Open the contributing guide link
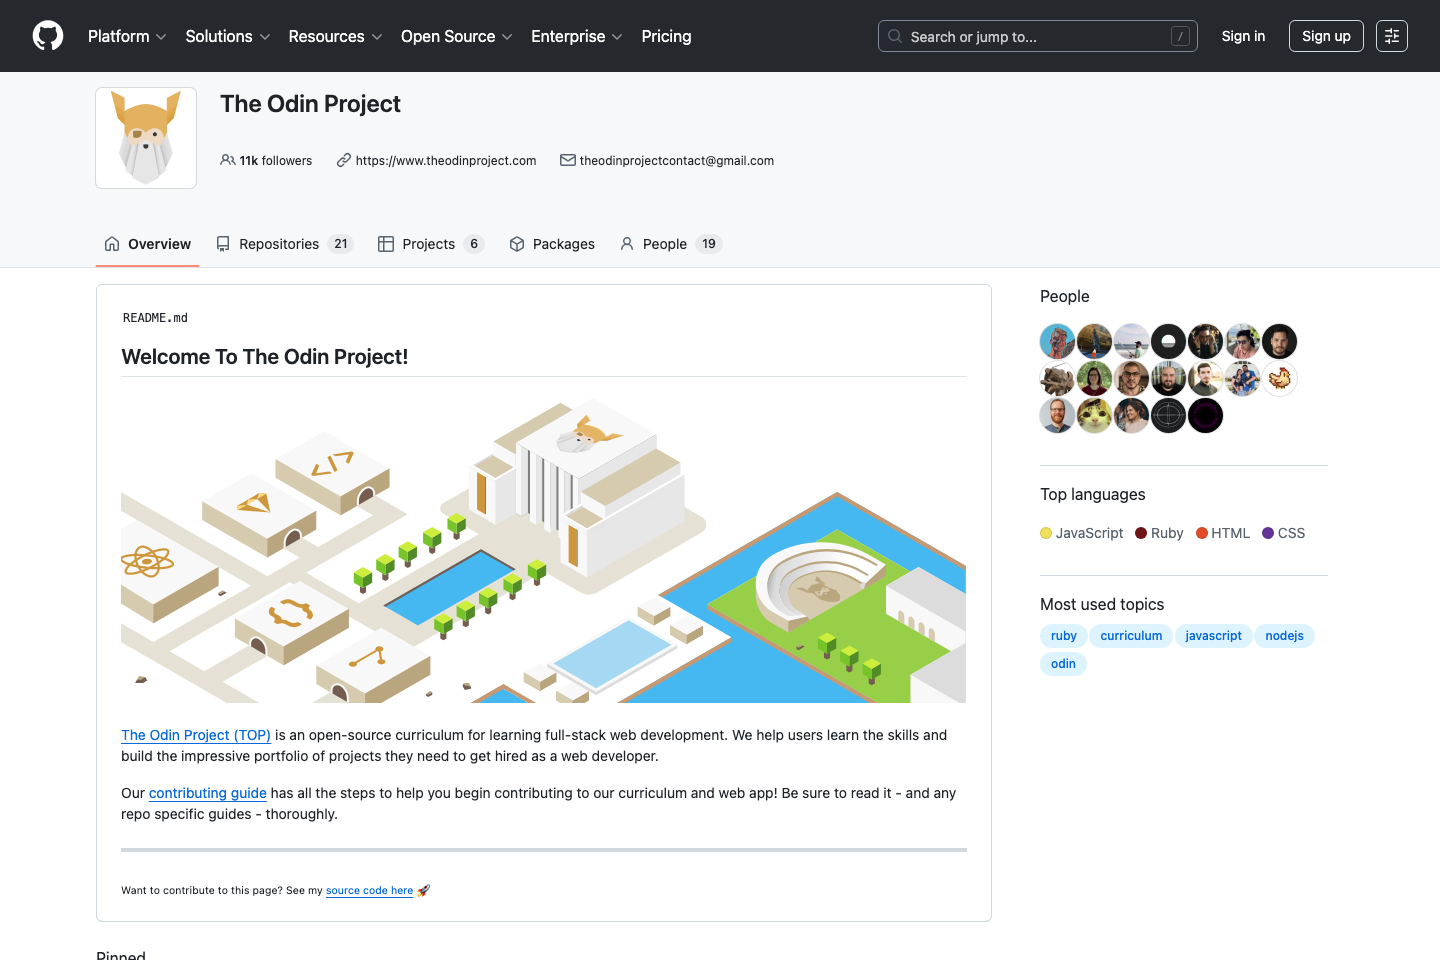1440x960 pixels. (207, 793)
